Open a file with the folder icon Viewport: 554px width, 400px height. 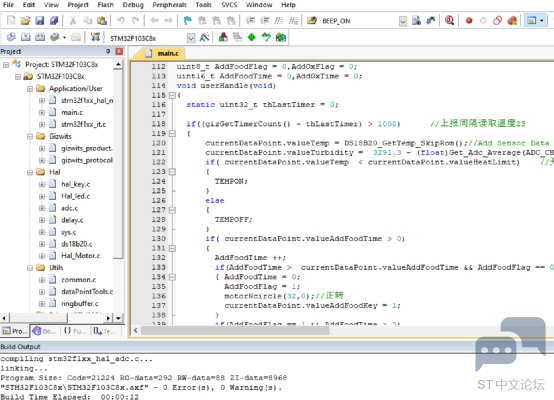[25, 20]
